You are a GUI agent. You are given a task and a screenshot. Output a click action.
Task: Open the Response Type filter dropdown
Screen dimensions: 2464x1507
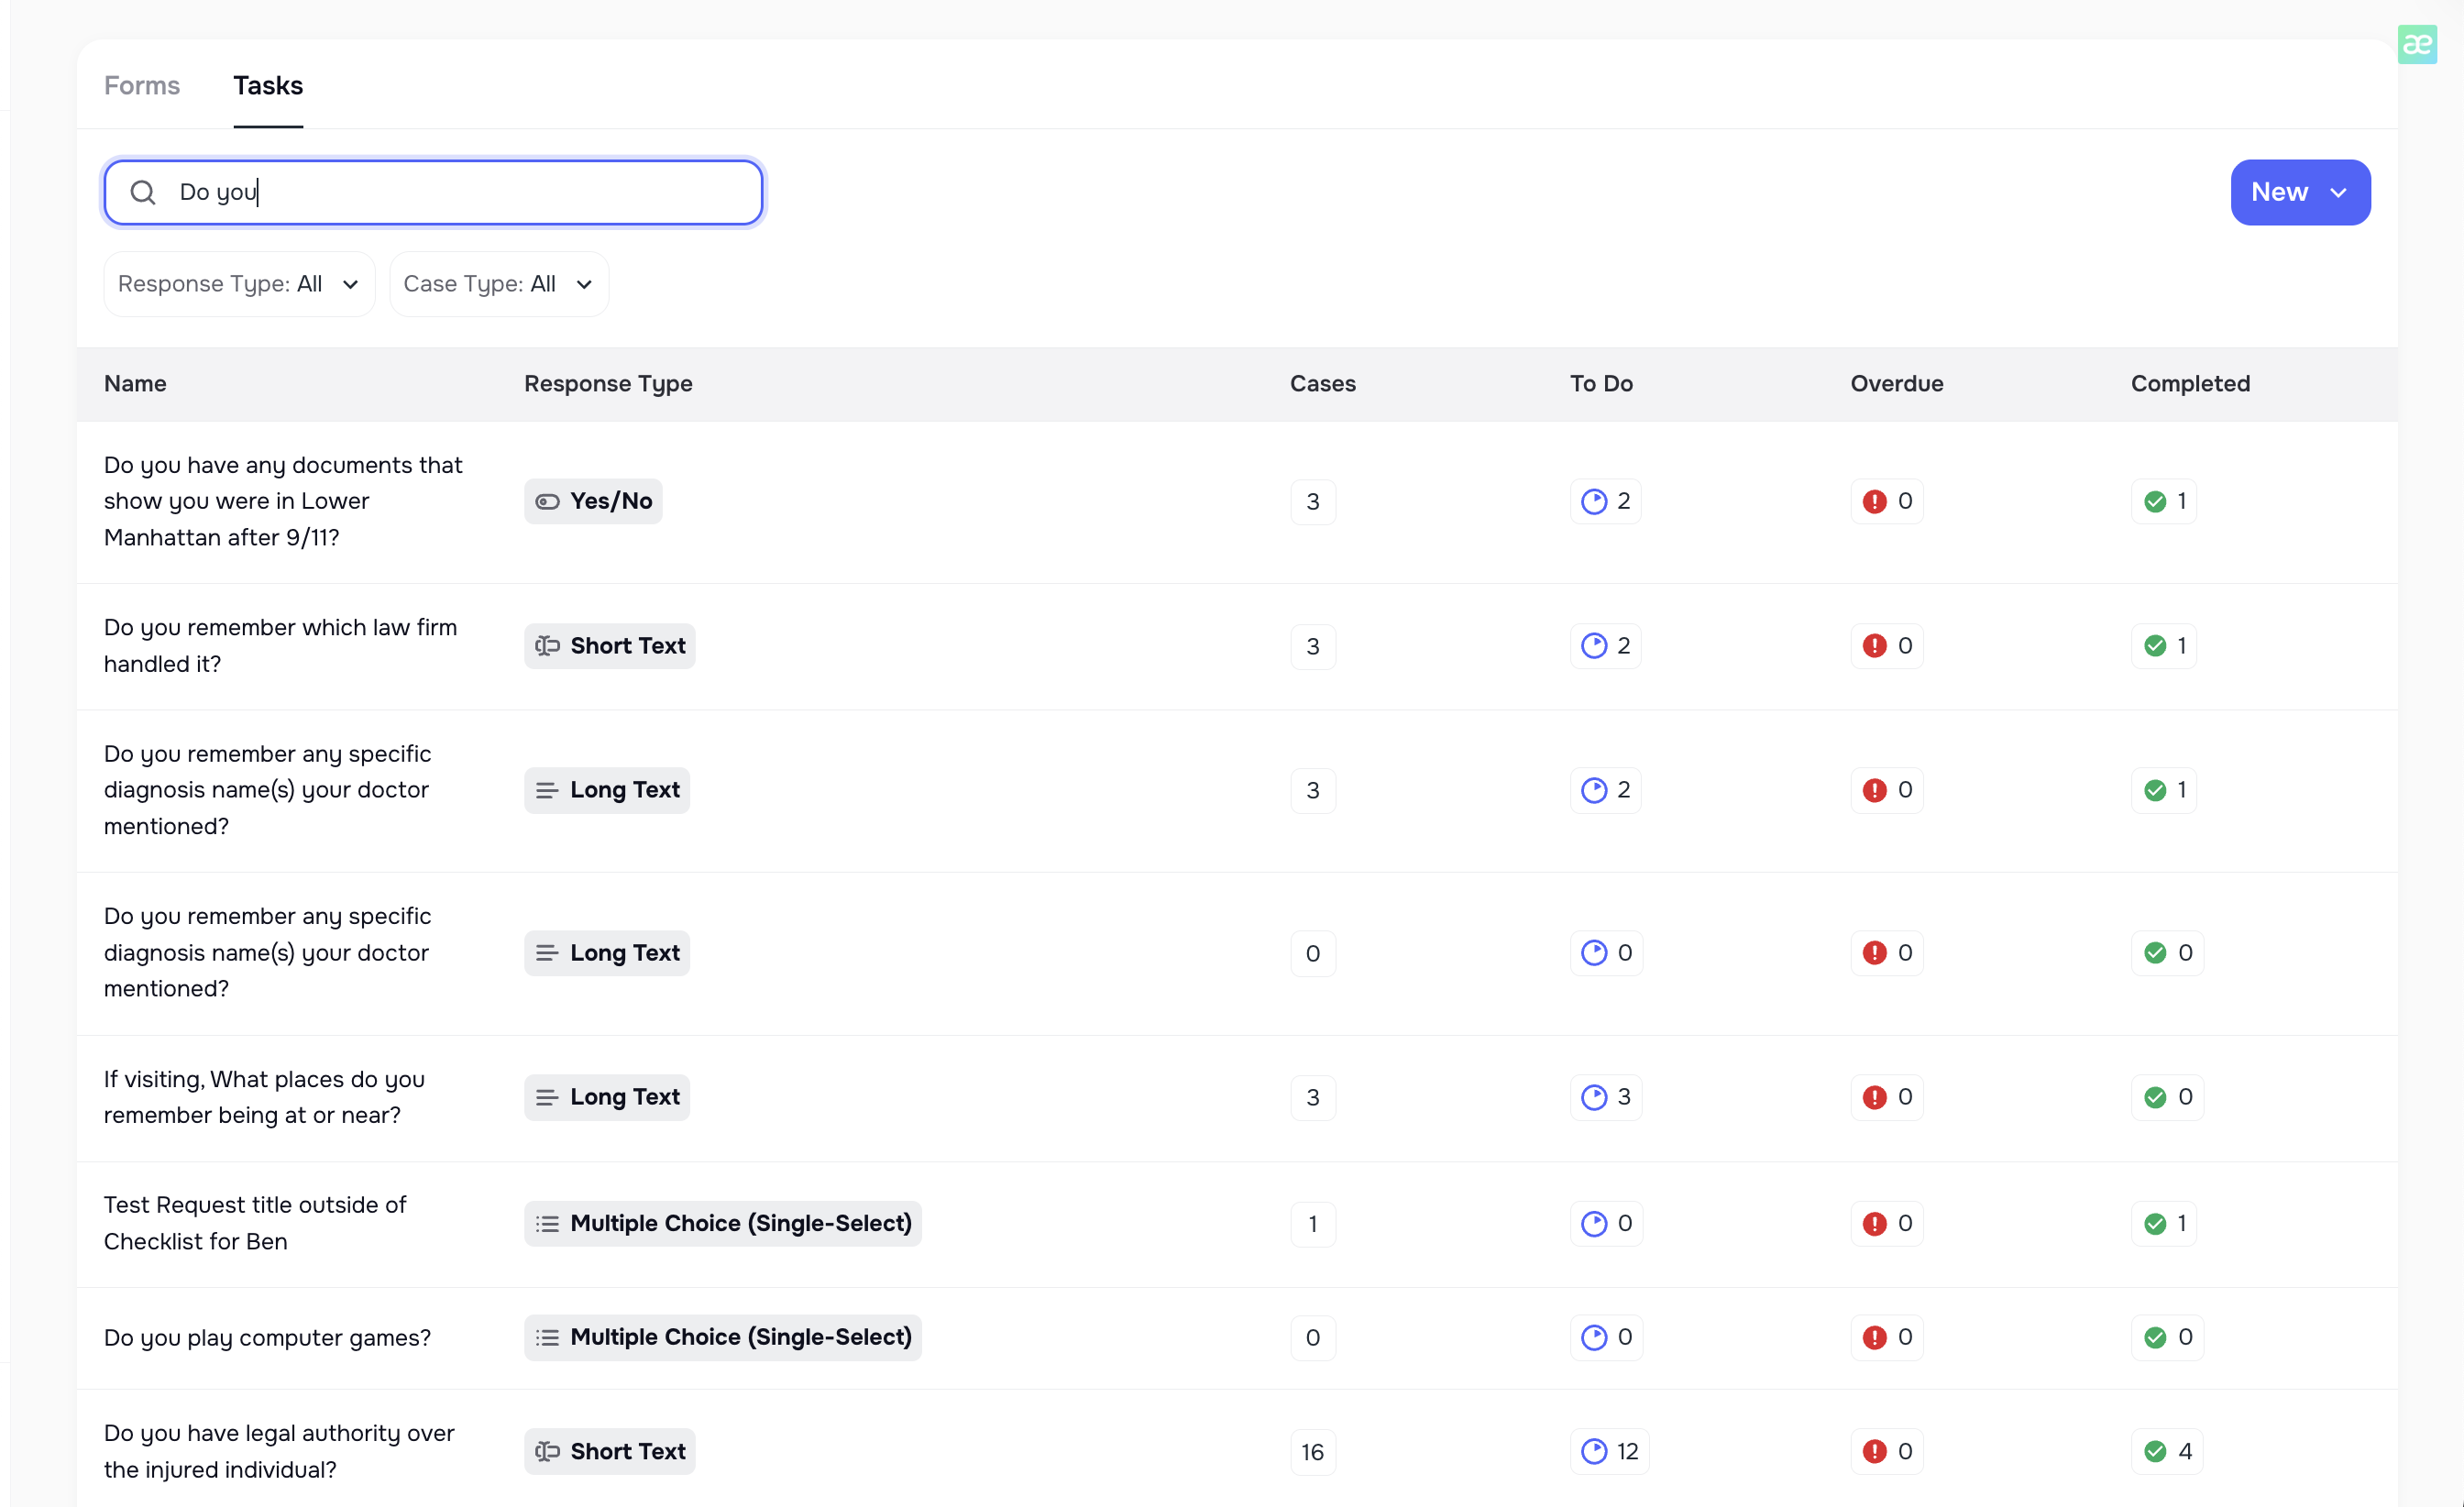tap(238, 283)
